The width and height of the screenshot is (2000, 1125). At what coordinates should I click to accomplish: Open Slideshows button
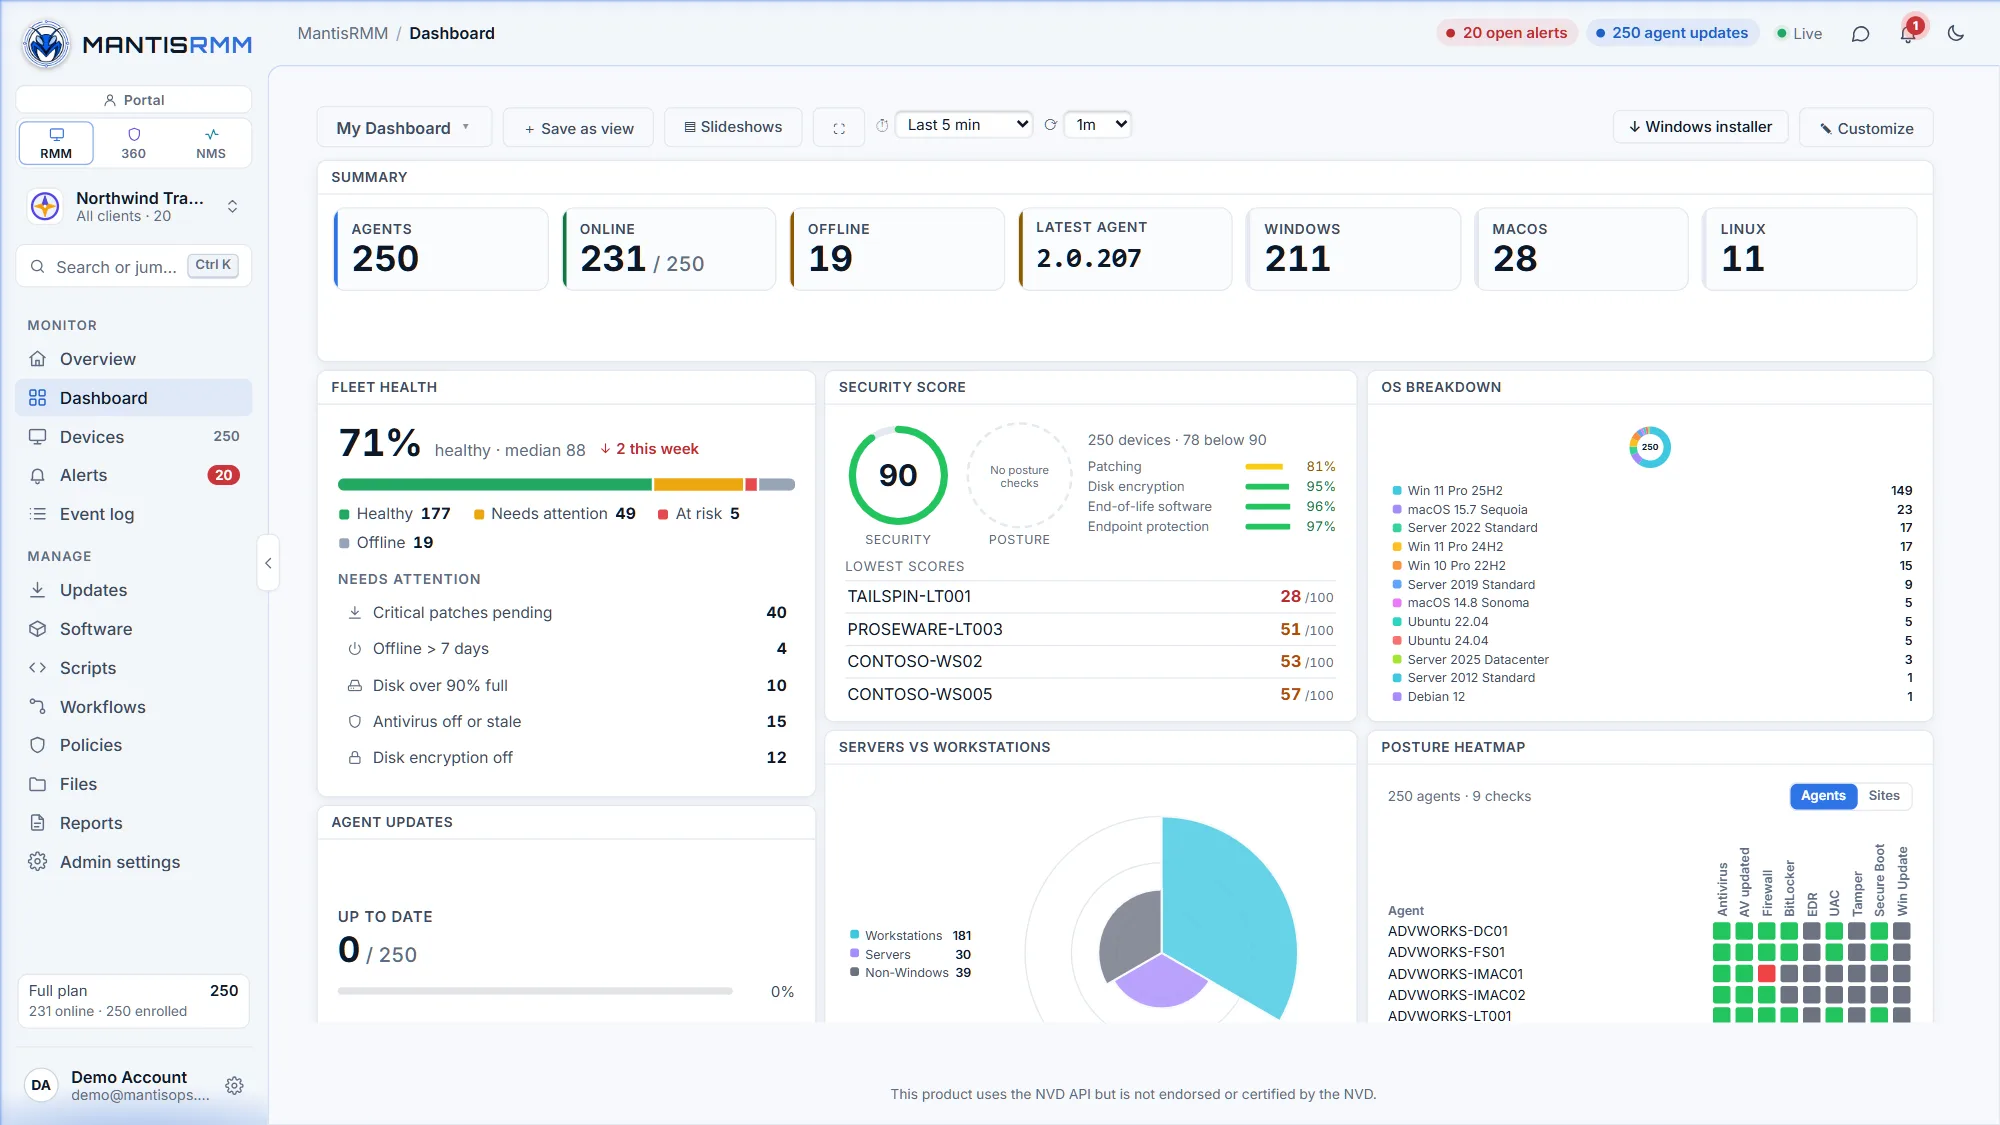point(733,127)
